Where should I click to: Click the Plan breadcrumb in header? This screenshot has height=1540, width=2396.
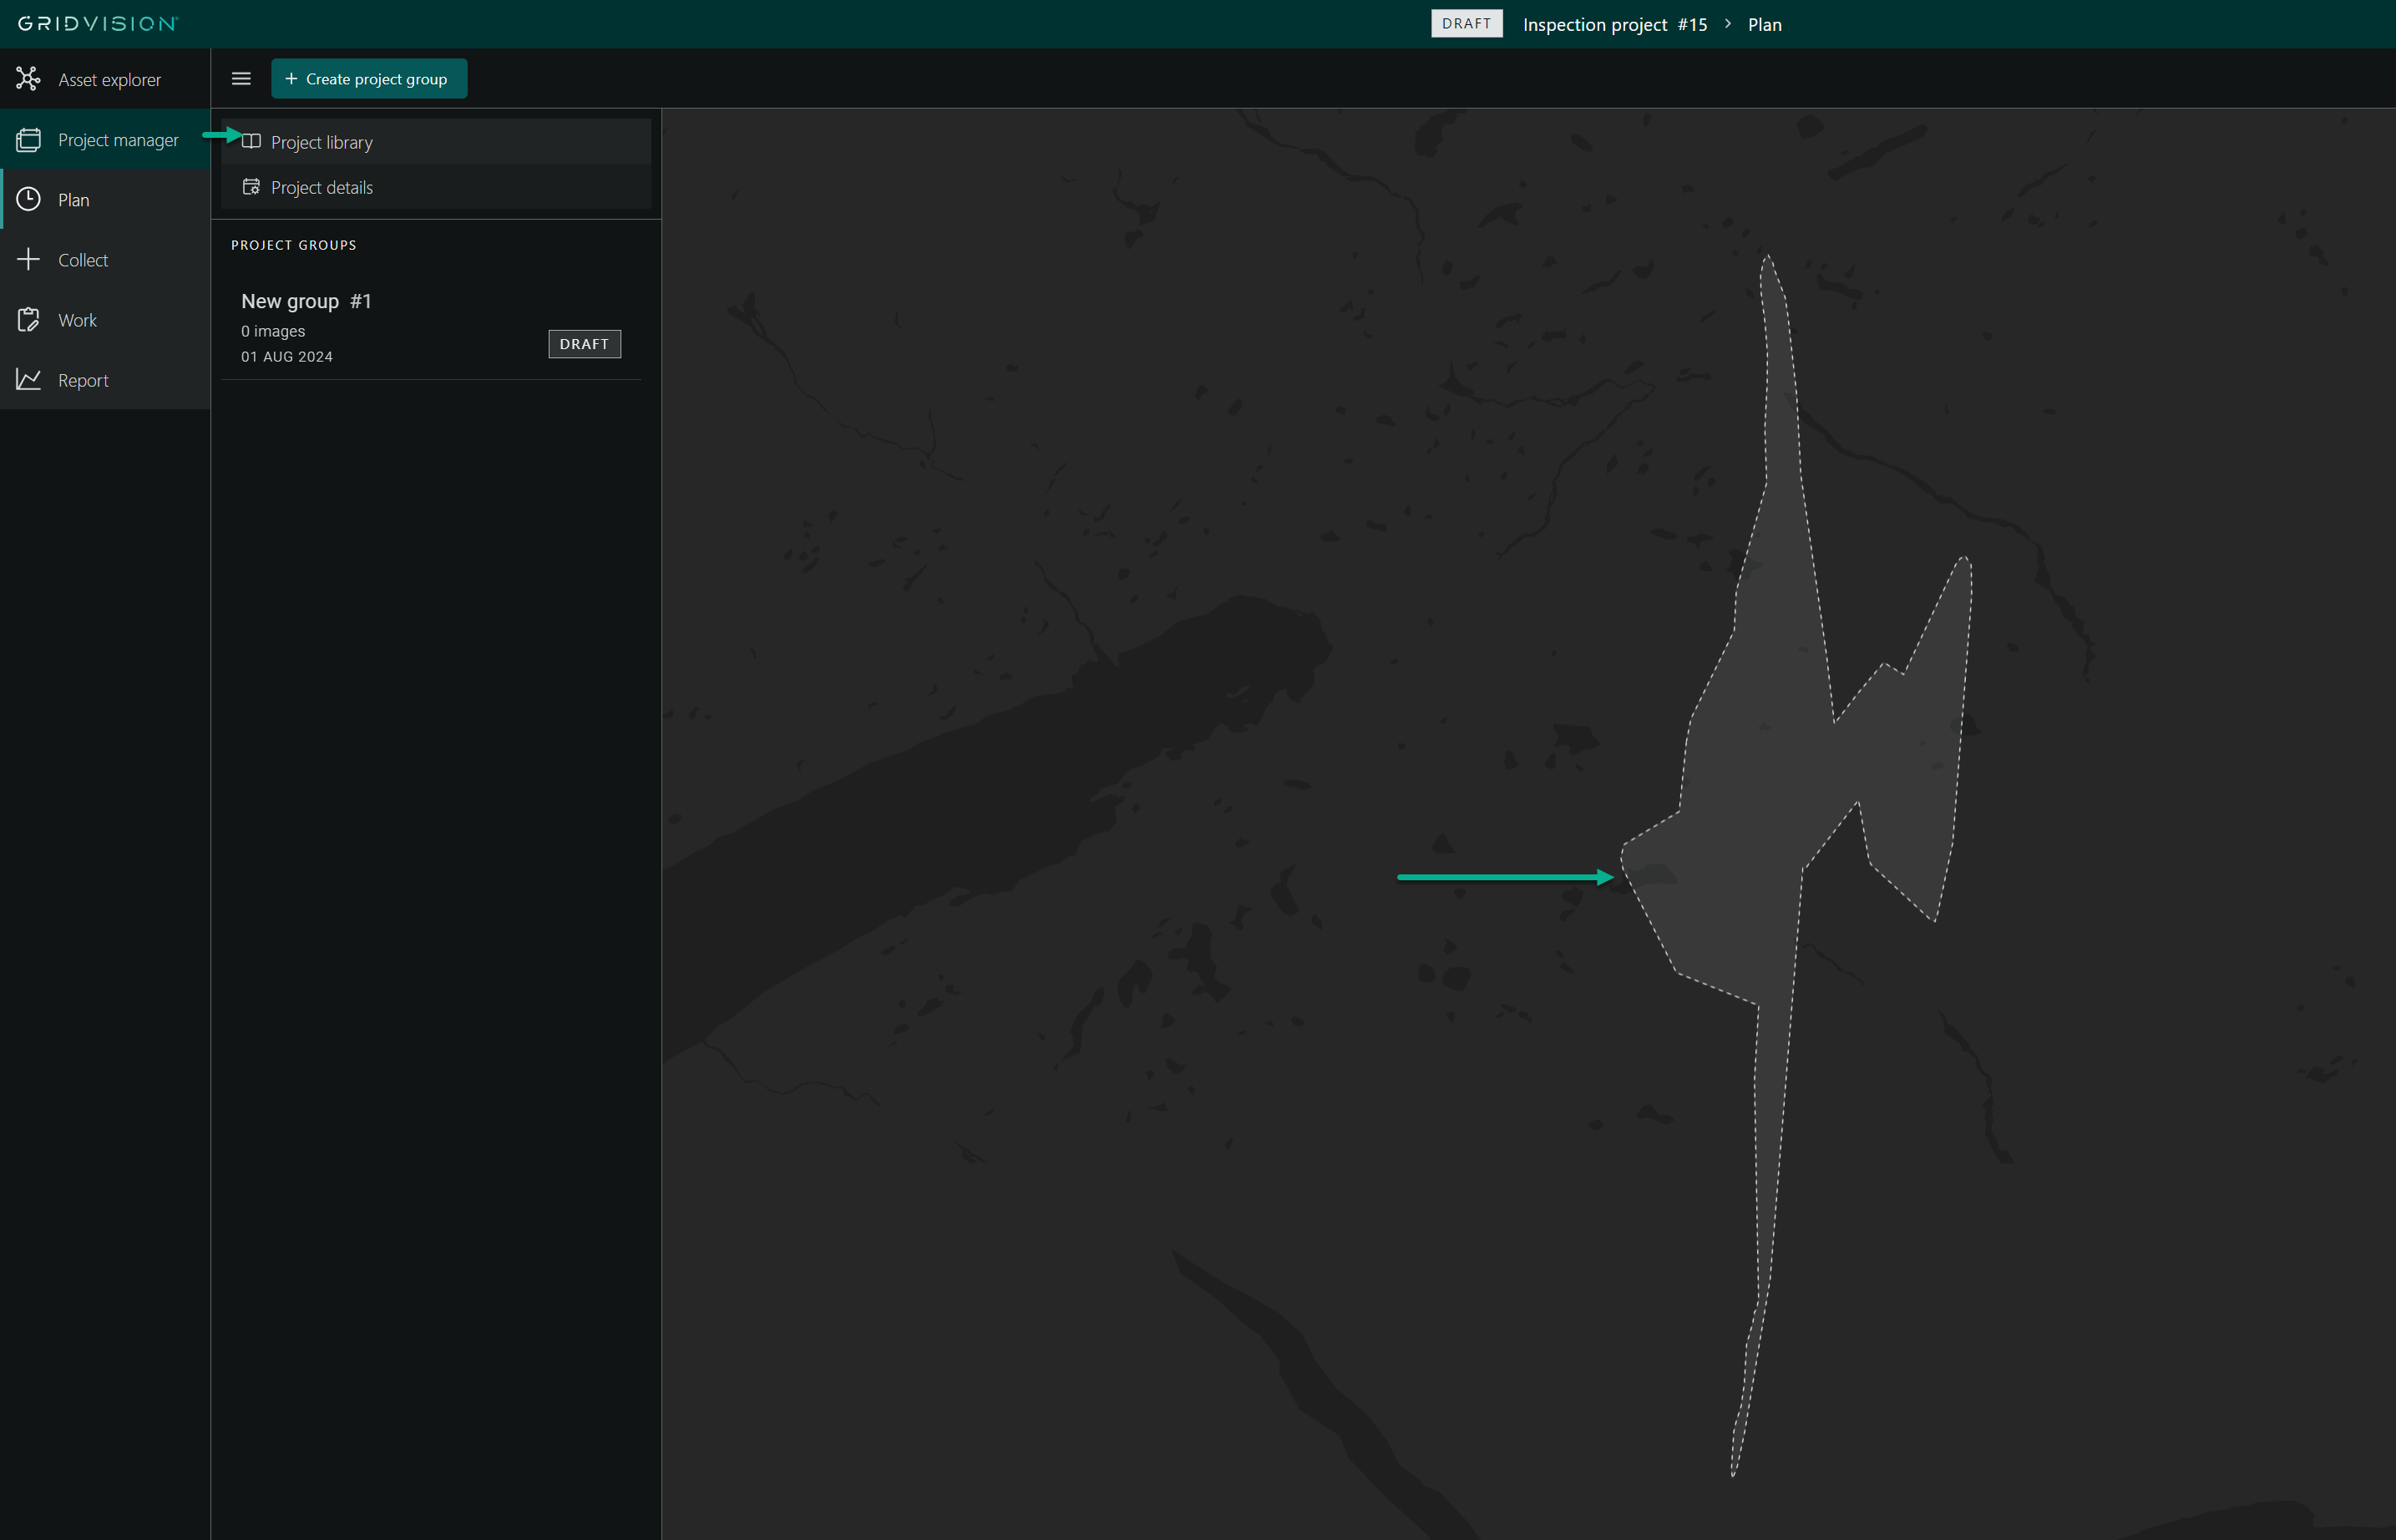[1764, 24]
